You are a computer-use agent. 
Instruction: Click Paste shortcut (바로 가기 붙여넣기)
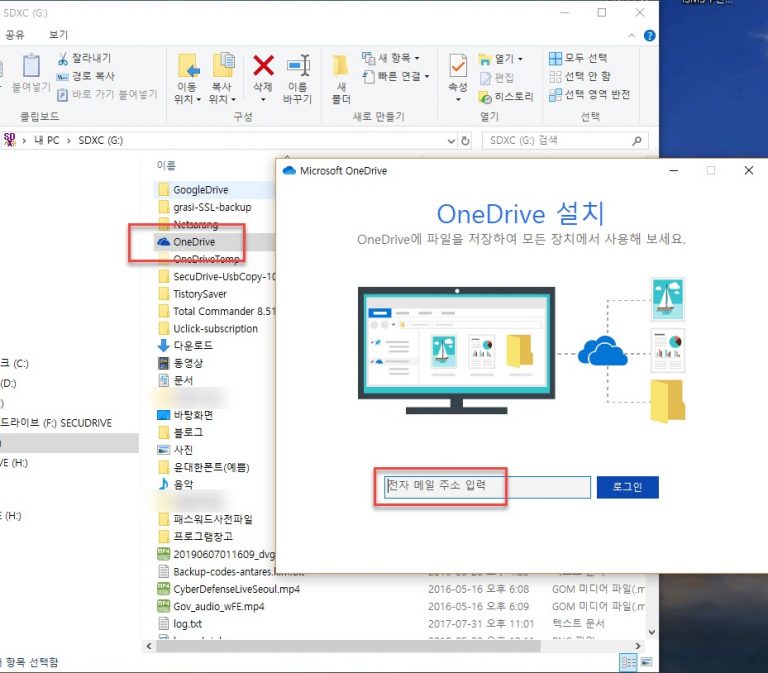107,95
